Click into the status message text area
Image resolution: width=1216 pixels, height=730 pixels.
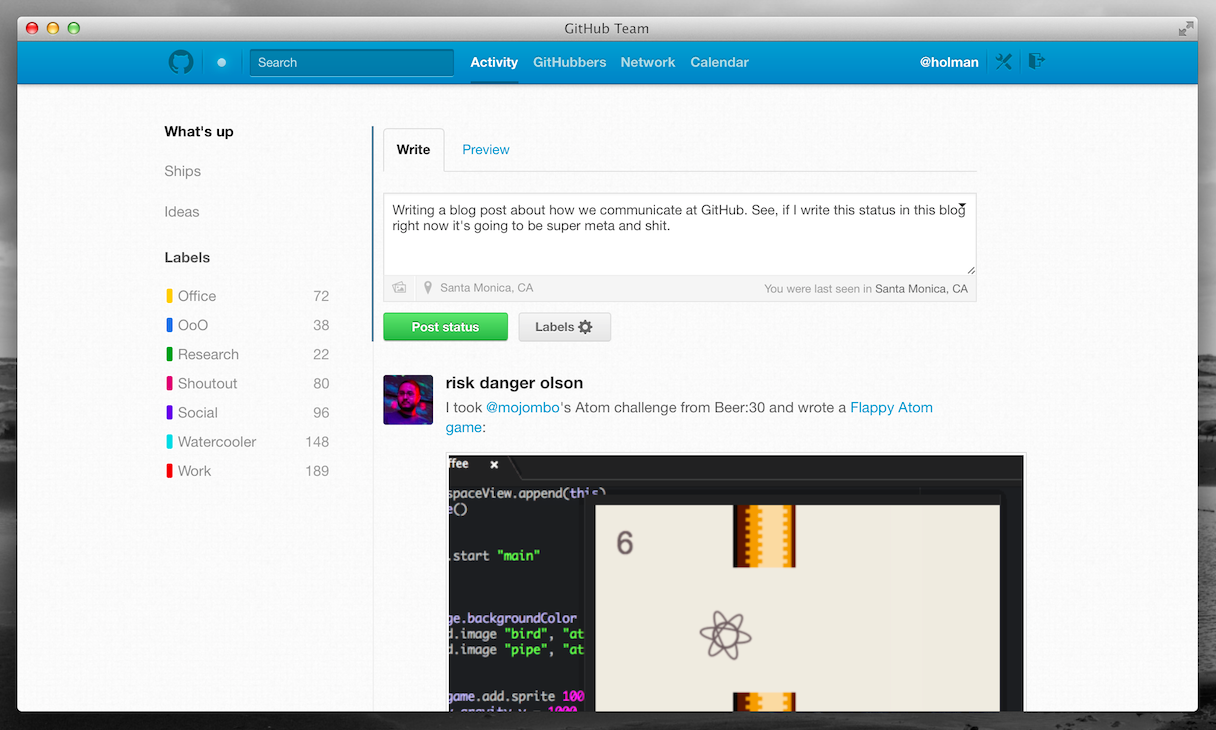(x=680, y=235)
